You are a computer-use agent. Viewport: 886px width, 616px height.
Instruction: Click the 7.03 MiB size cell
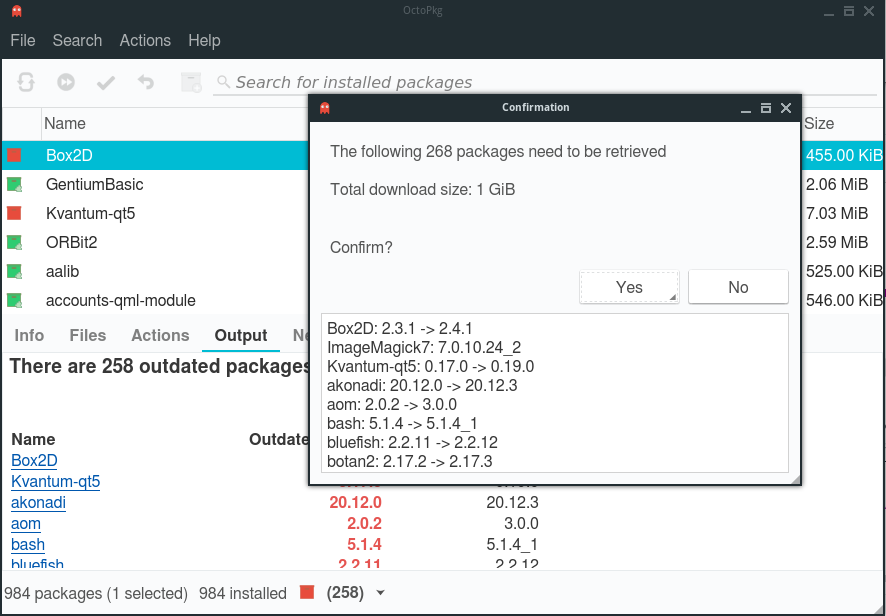[x=837, y=213]
